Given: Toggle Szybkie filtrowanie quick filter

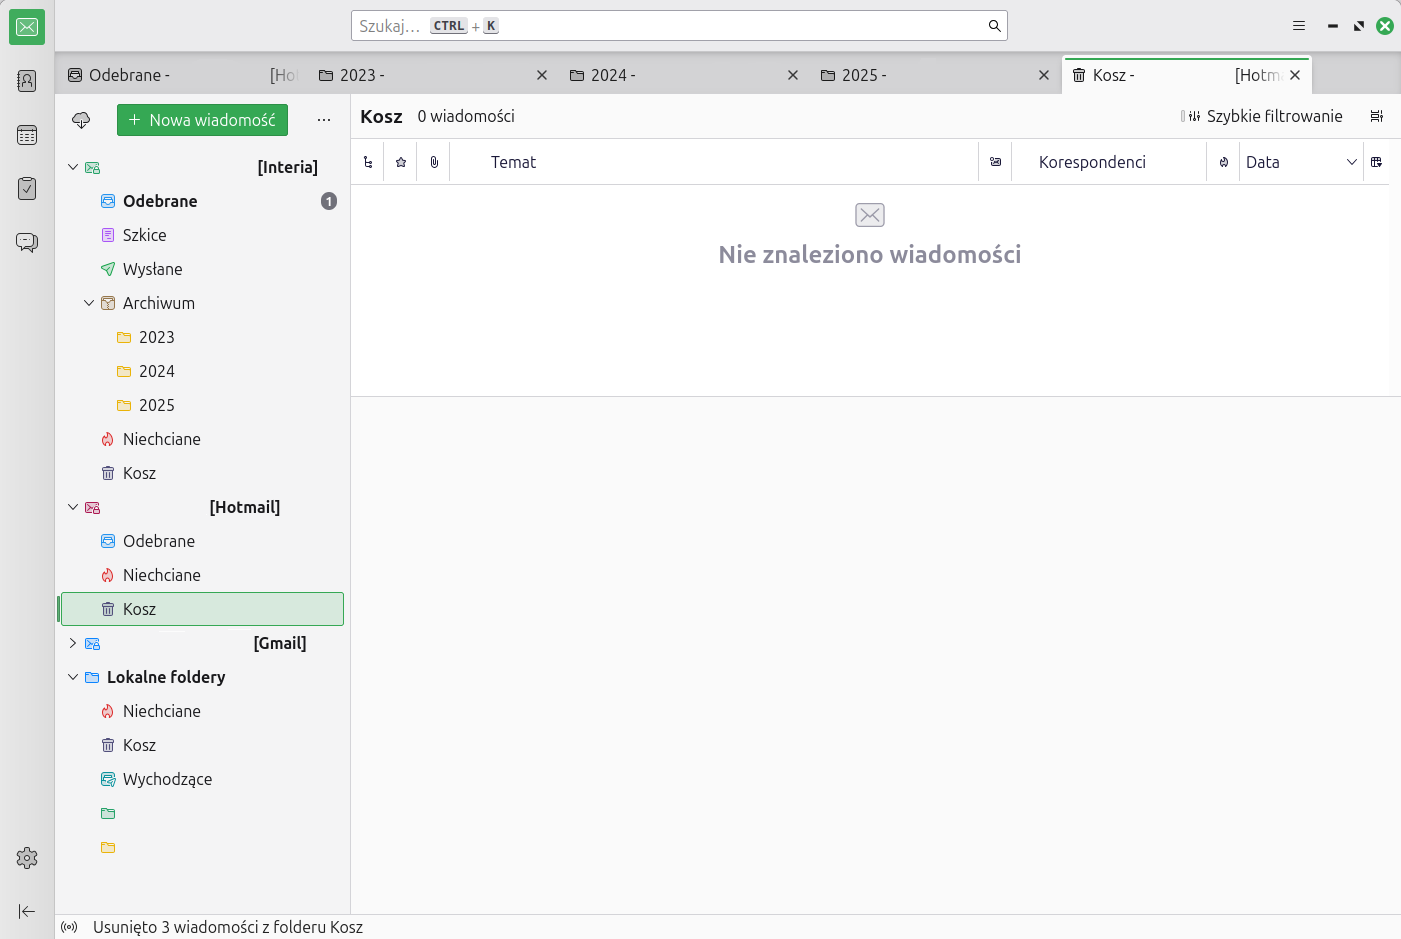Looking at the screenshot, I should click(x=1262, y=116).
